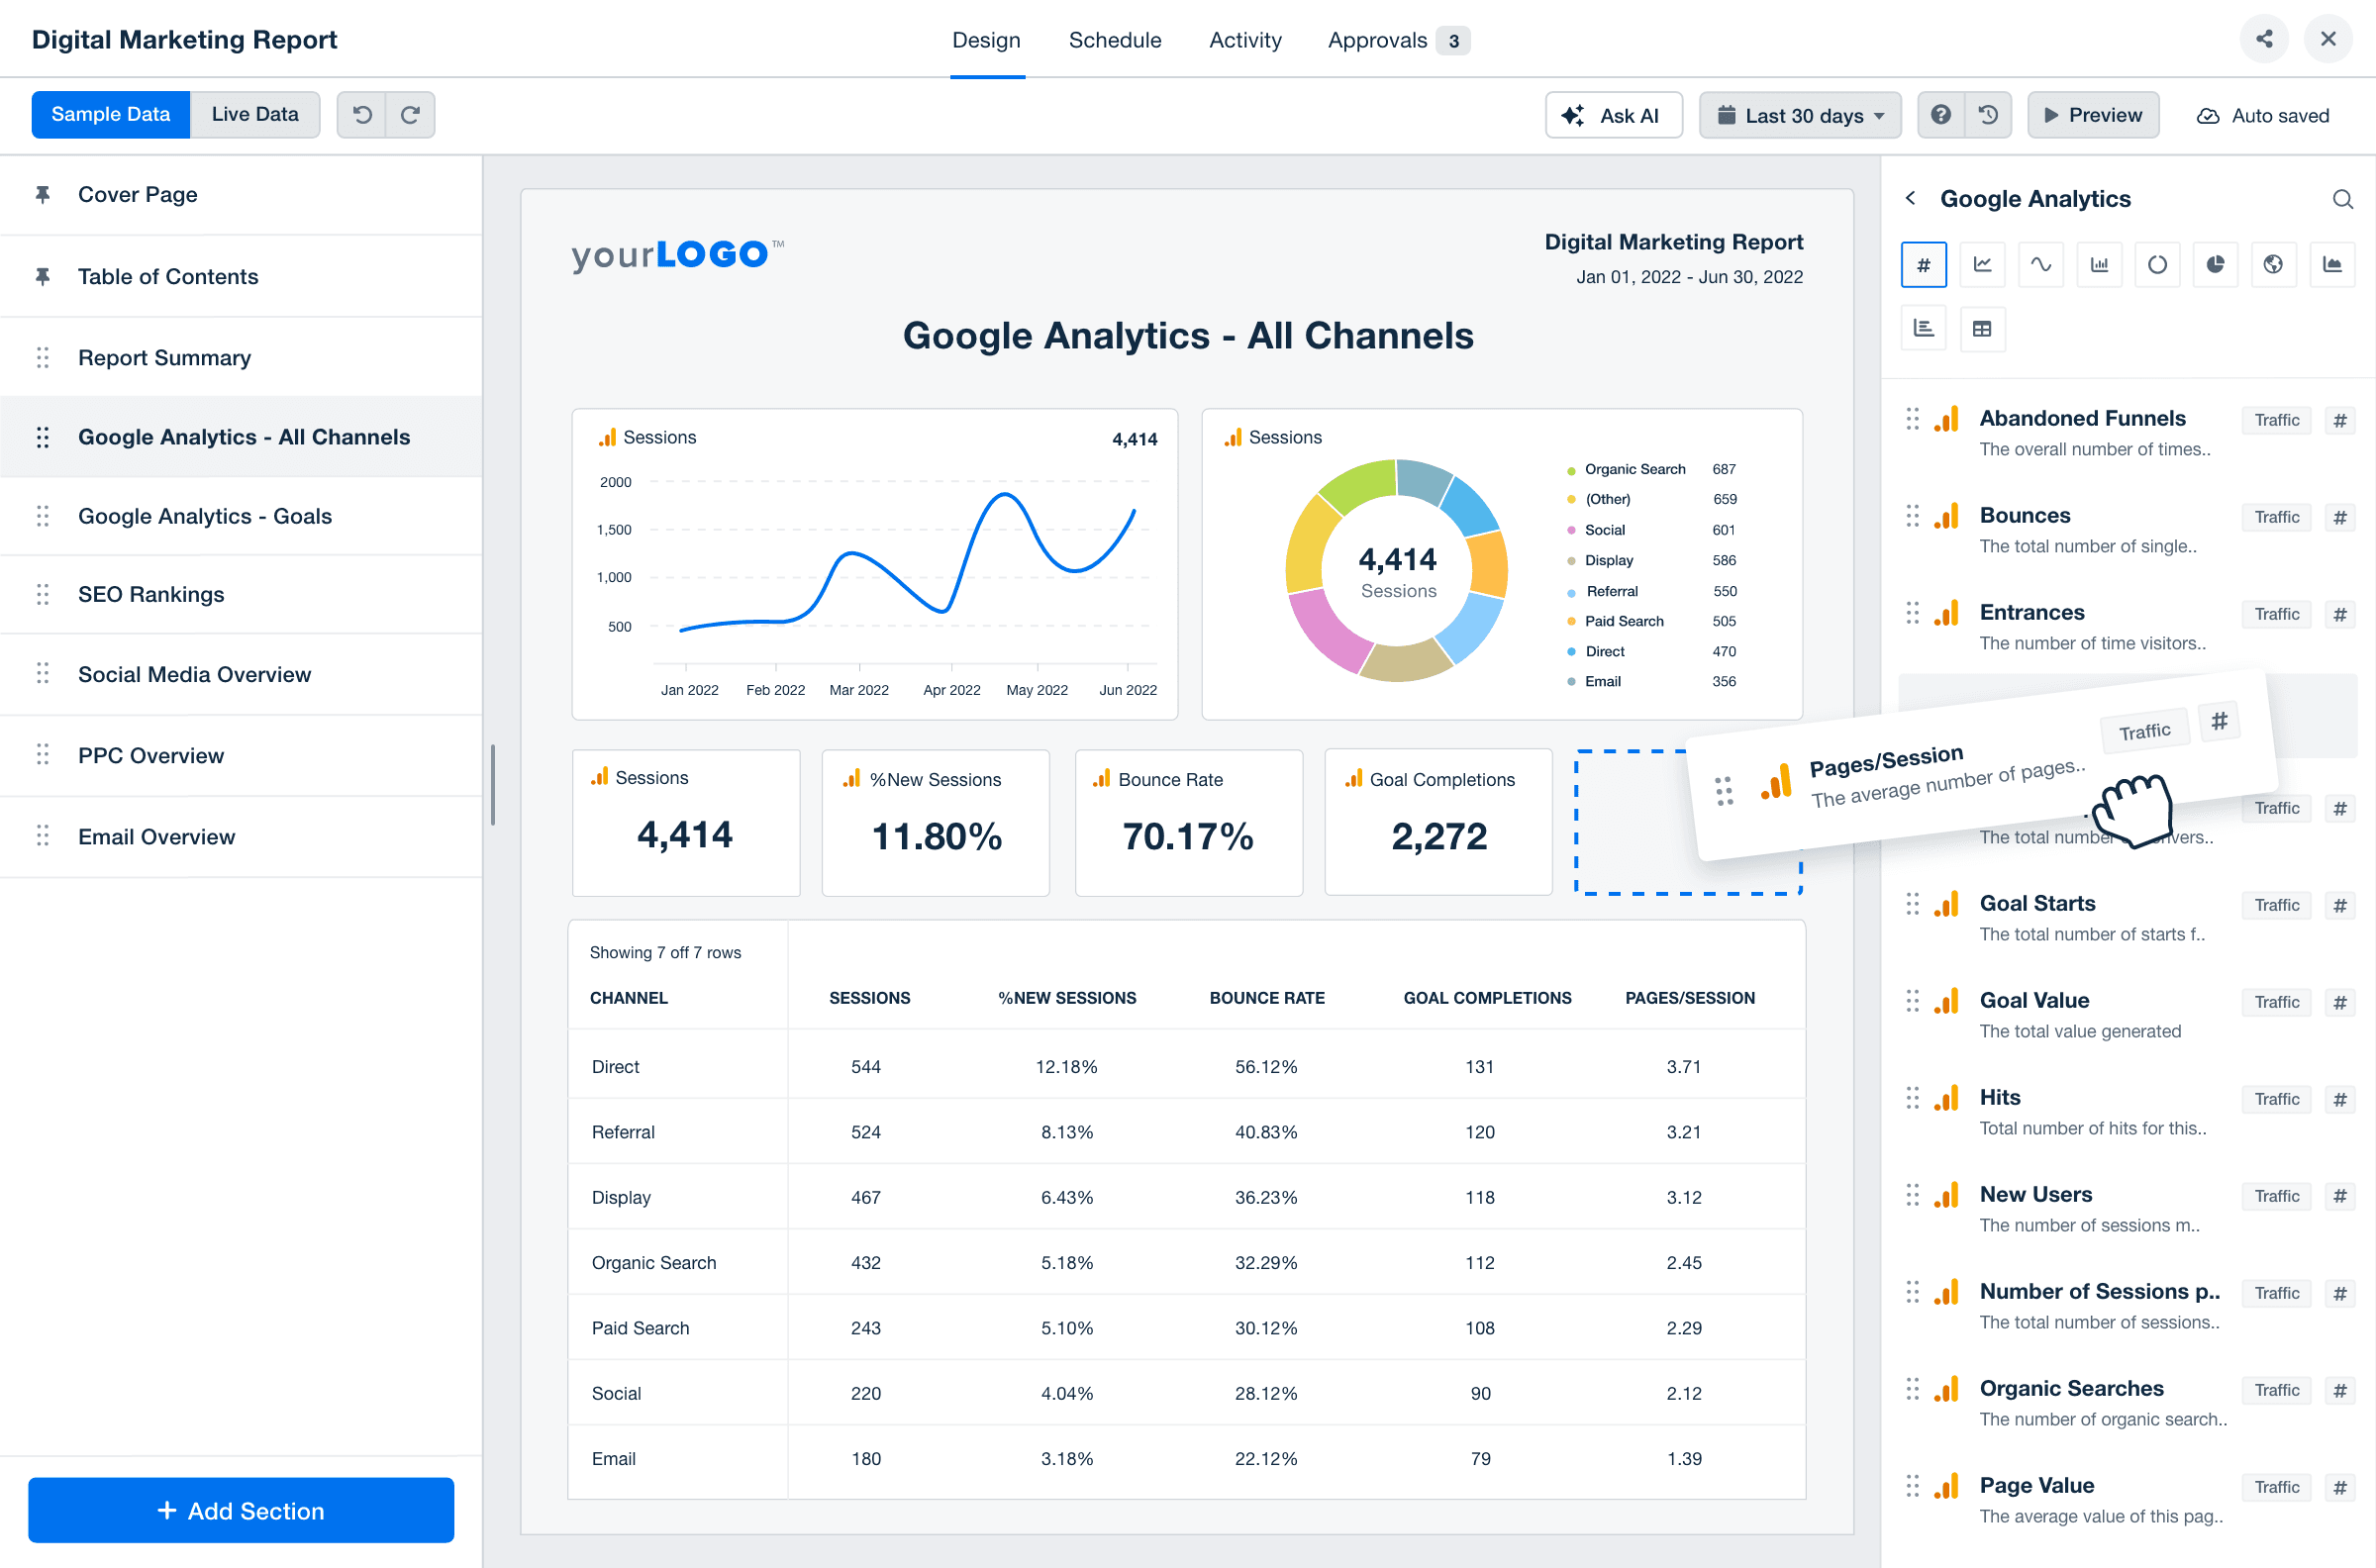
Task: Select the table widget type
Action: click(1982, 328)
